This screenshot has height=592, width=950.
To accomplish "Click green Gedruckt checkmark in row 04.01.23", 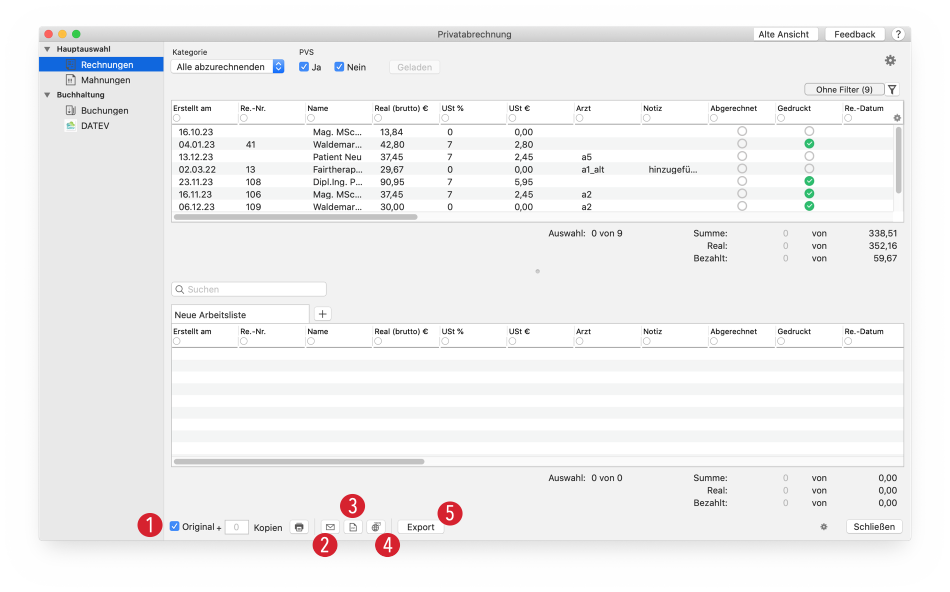I will pos(809,144).
